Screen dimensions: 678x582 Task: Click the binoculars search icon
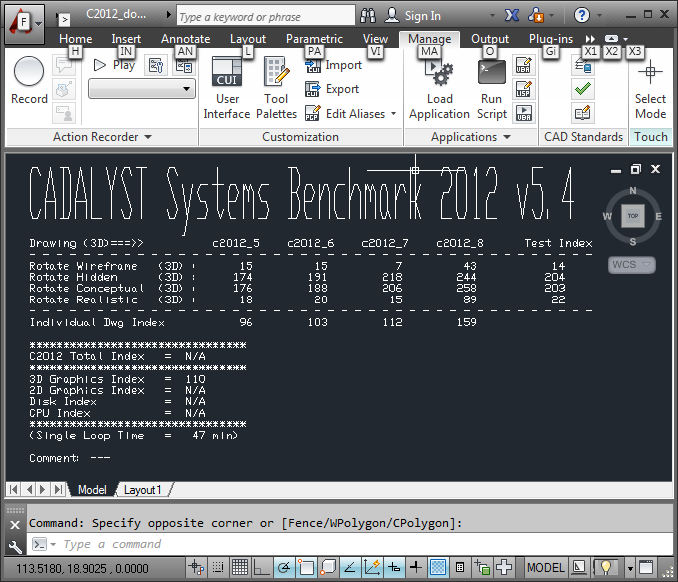(x=368, y=16)
